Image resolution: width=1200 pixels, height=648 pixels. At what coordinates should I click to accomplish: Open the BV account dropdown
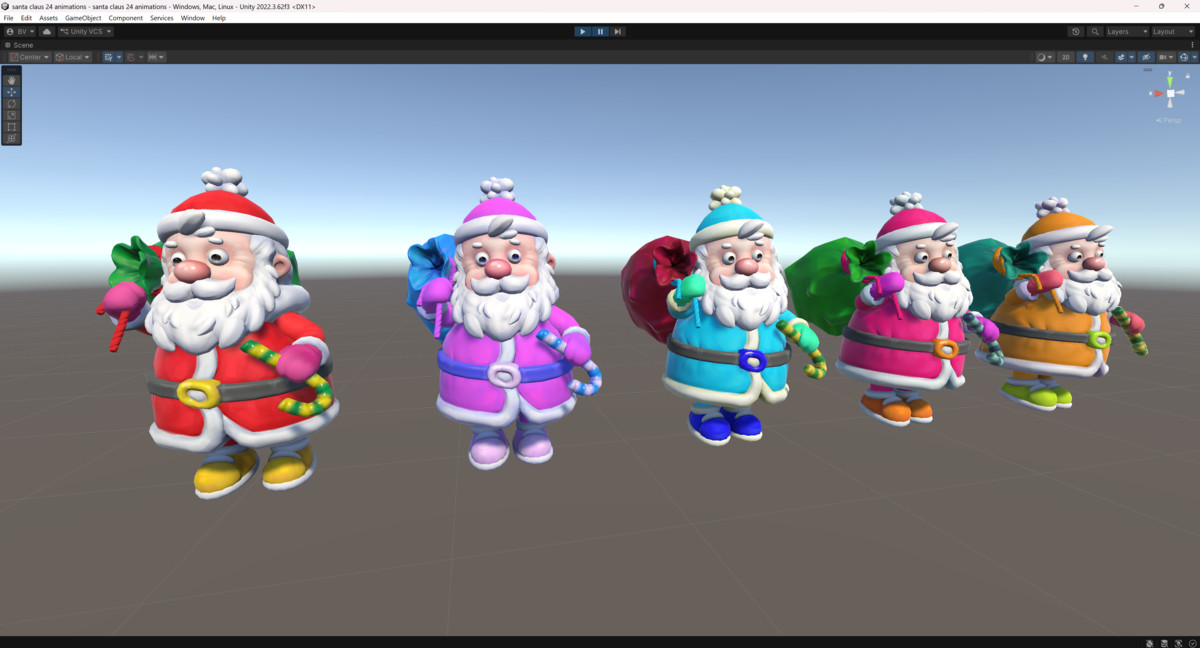(19, 32)
